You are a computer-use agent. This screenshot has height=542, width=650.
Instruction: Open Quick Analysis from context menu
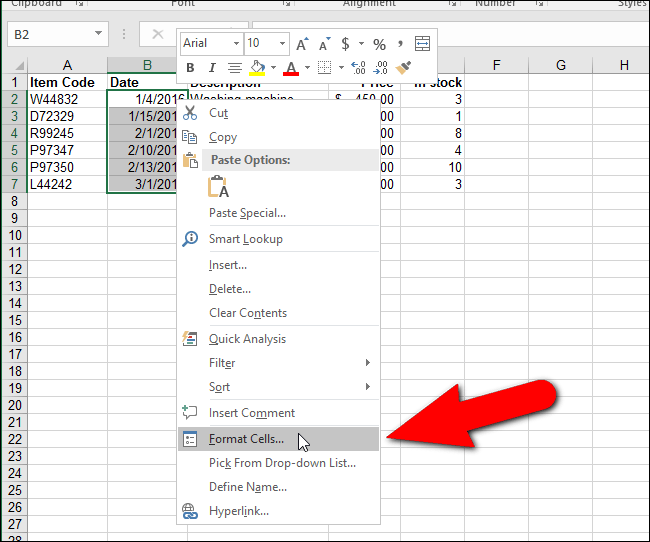point(279,339)
